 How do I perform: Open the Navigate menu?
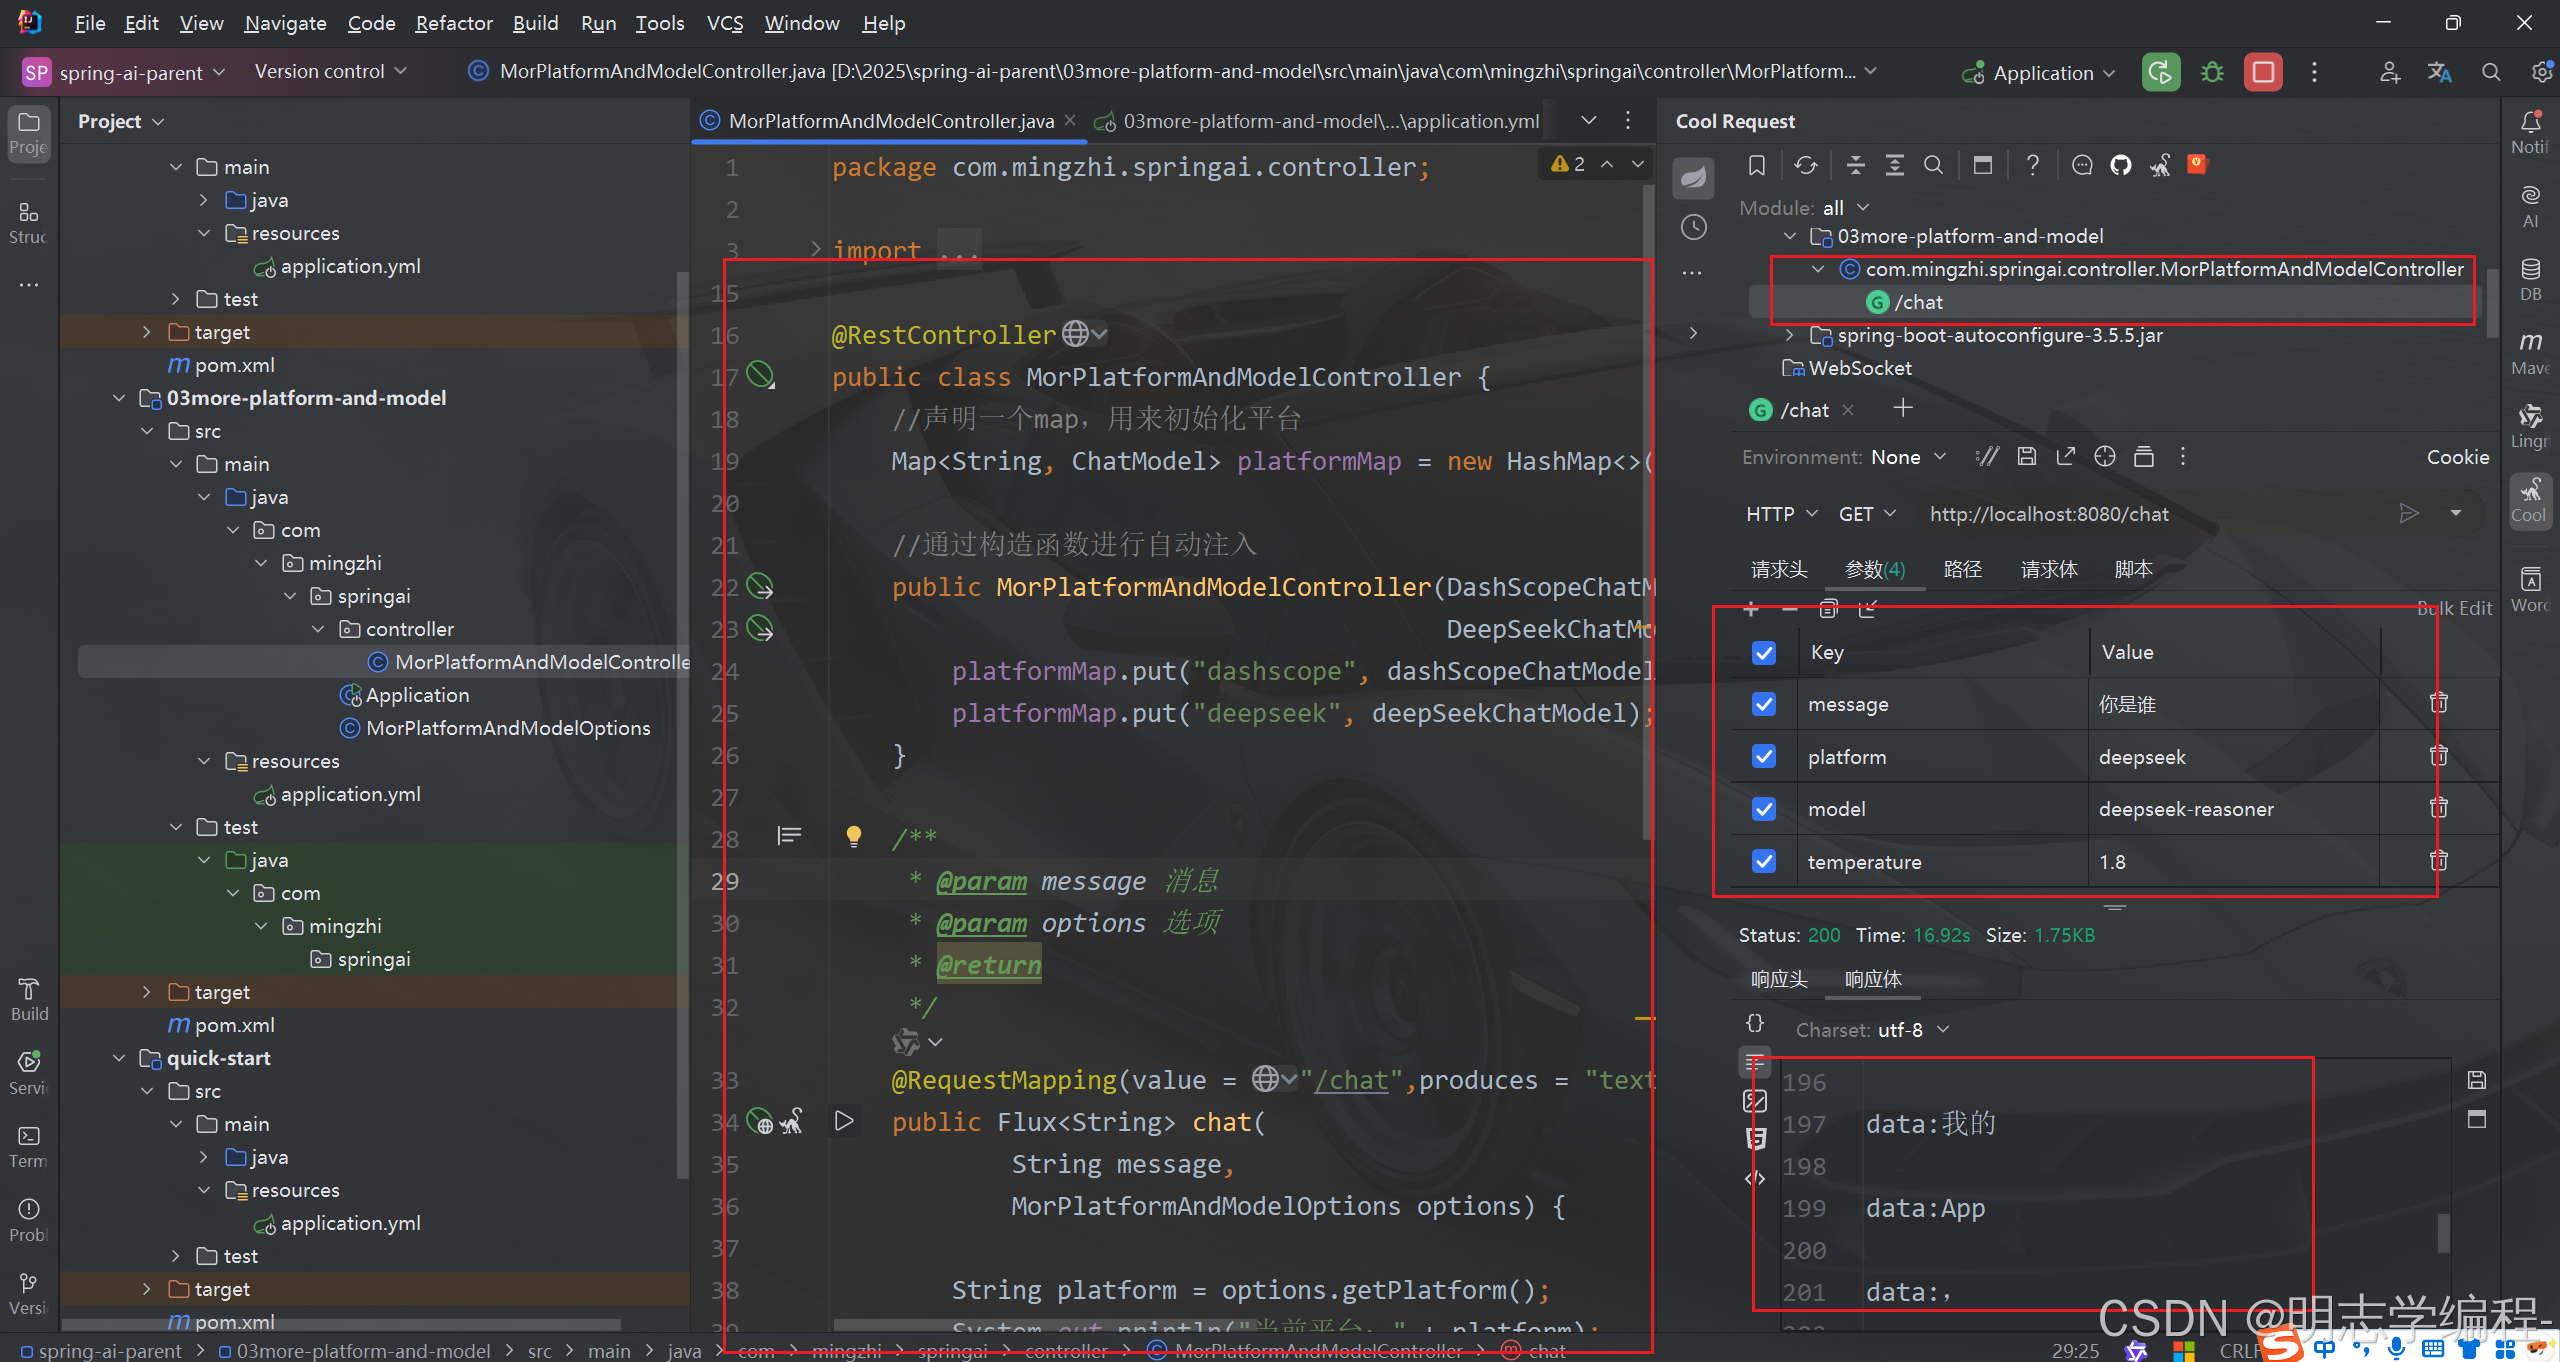[x=285, y=22]
